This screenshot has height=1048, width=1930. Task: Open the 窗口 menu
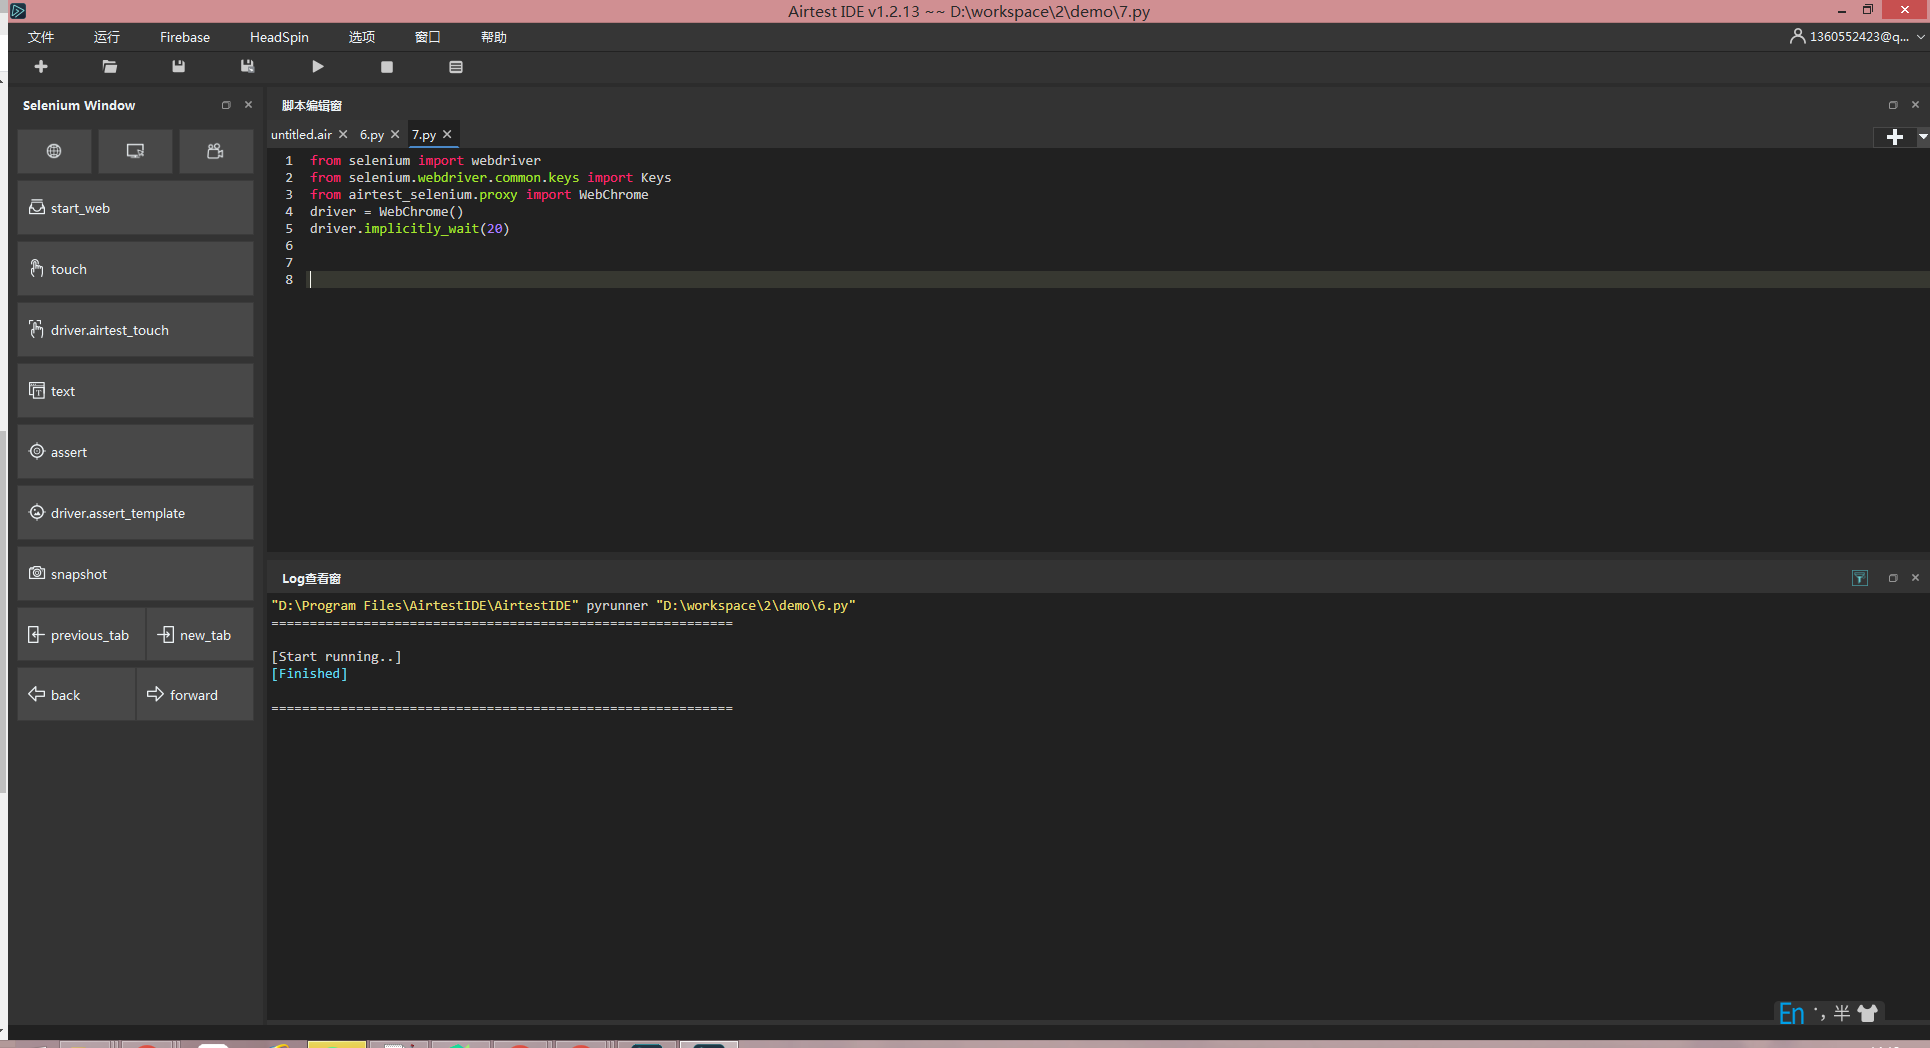[428, 37]
